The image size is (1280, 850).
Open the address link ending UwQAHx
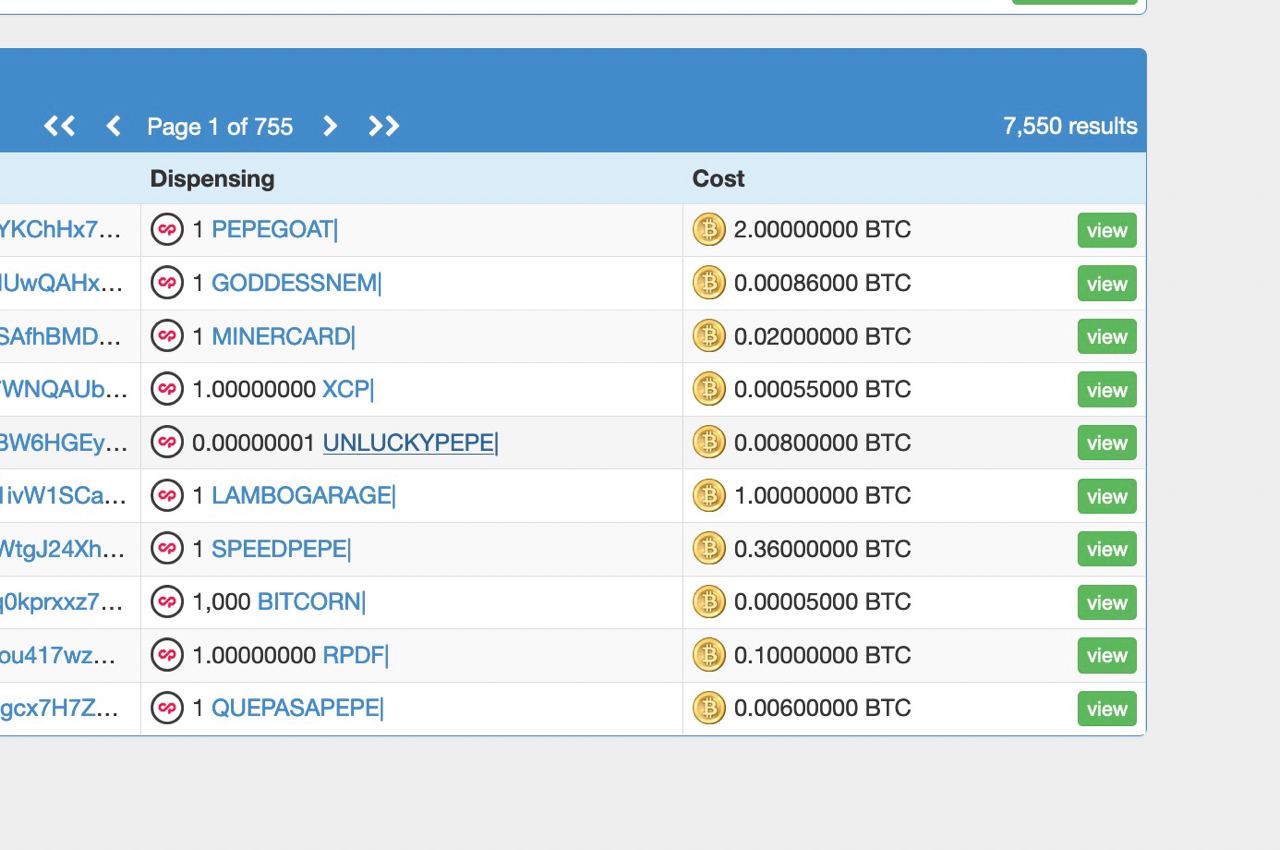62,283
